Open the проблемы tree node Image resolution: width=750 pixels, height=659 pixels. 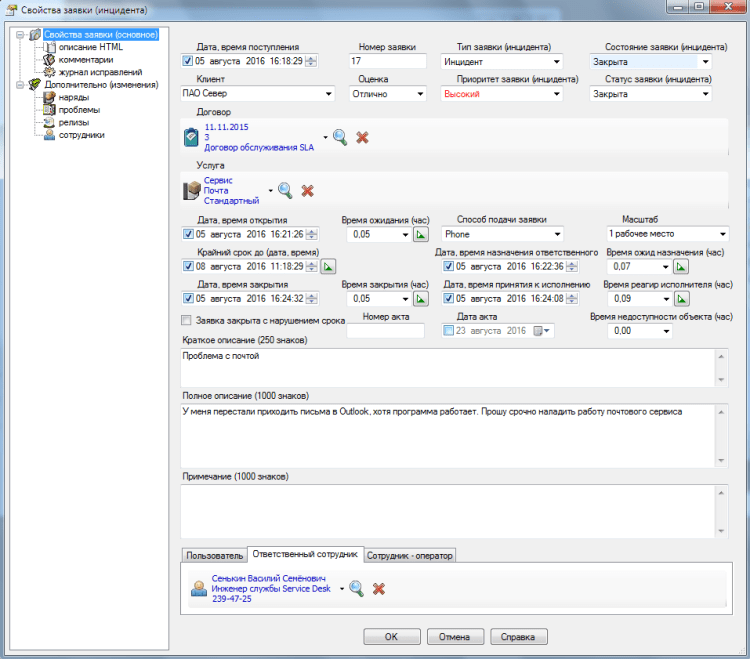[x=79, y=110]
